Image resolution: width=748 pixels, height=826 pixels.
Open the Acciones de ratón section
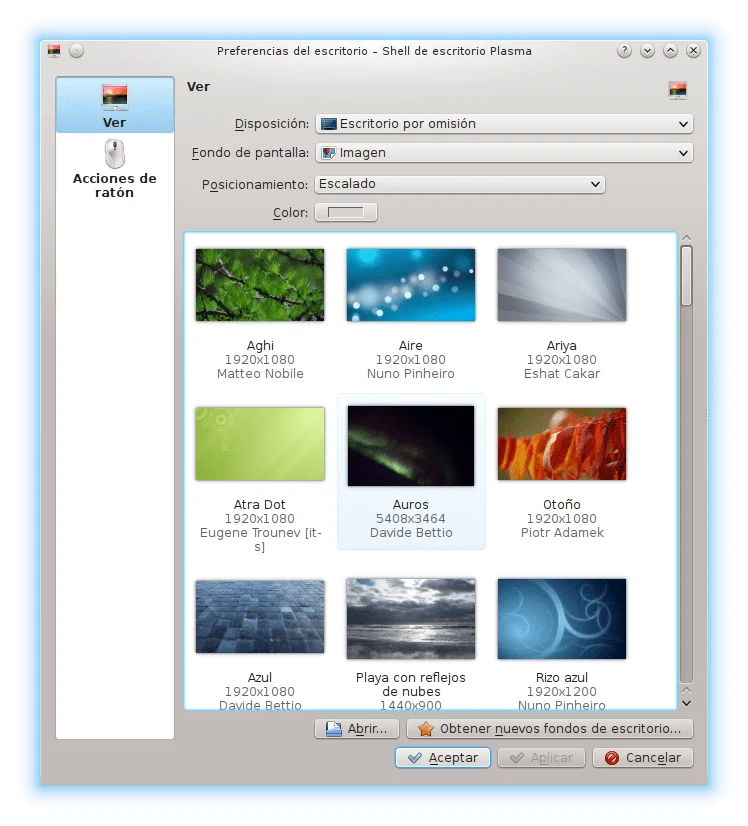115,169
